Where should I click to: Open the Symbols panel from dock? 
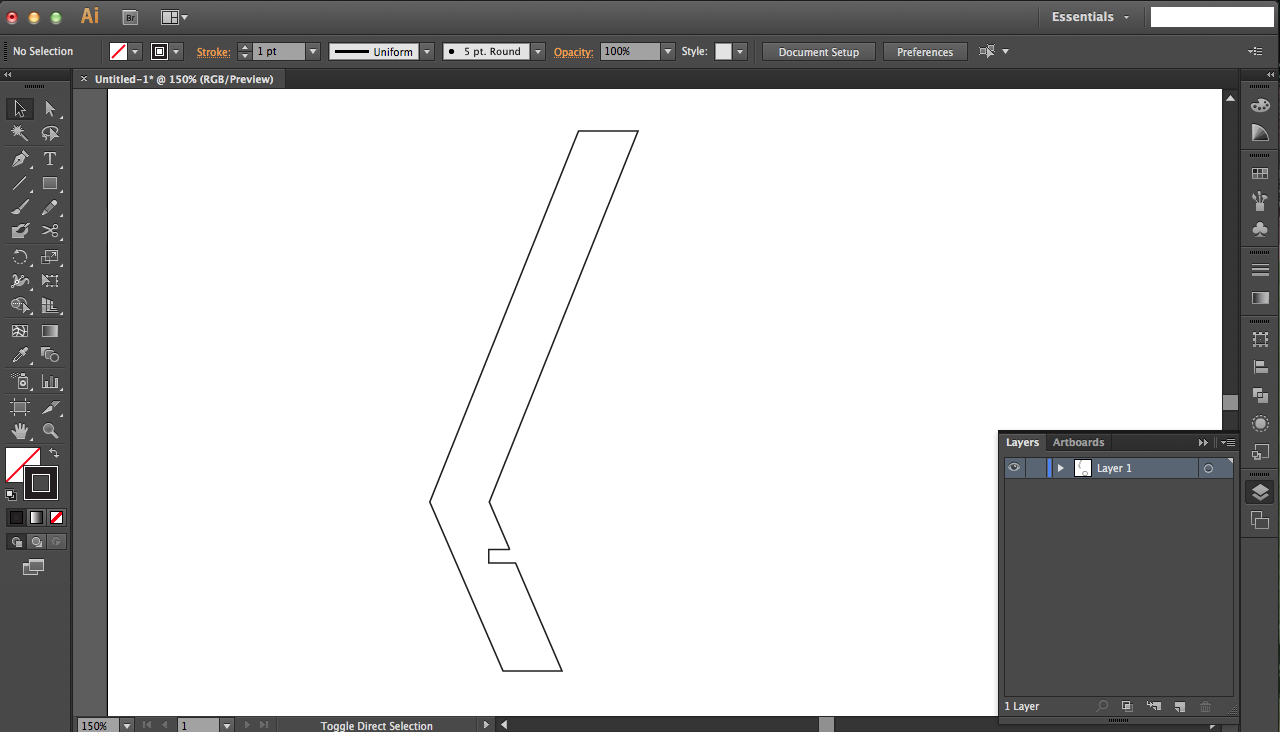click(x=1260, y=229)
